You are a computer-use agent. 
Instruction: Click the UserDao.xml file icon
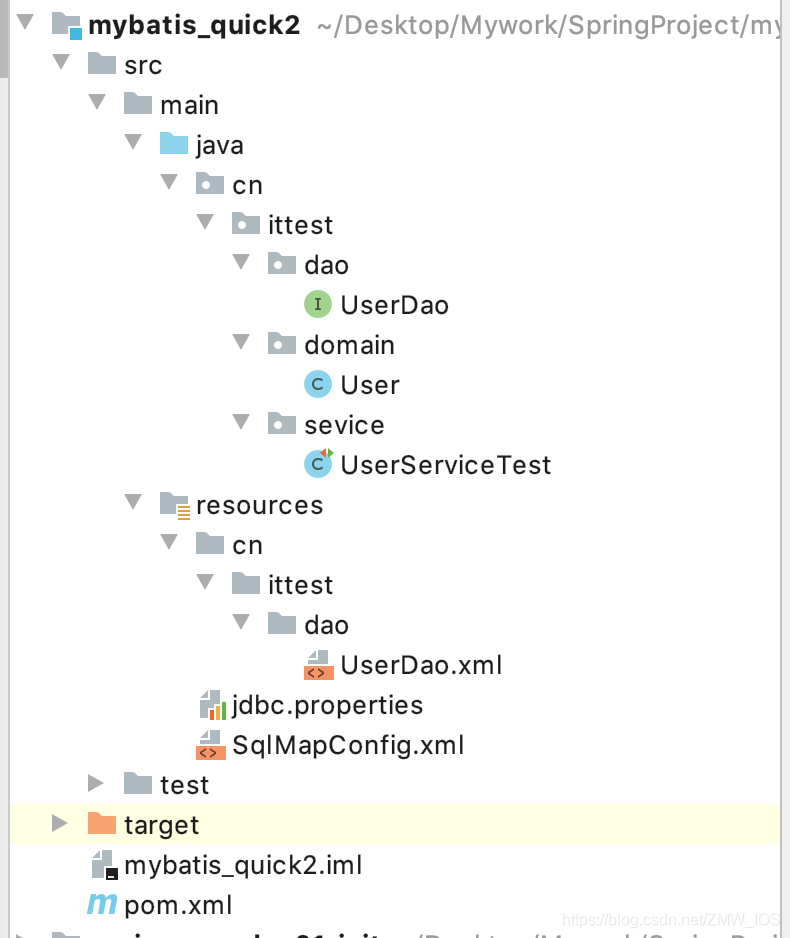point(318,665)
